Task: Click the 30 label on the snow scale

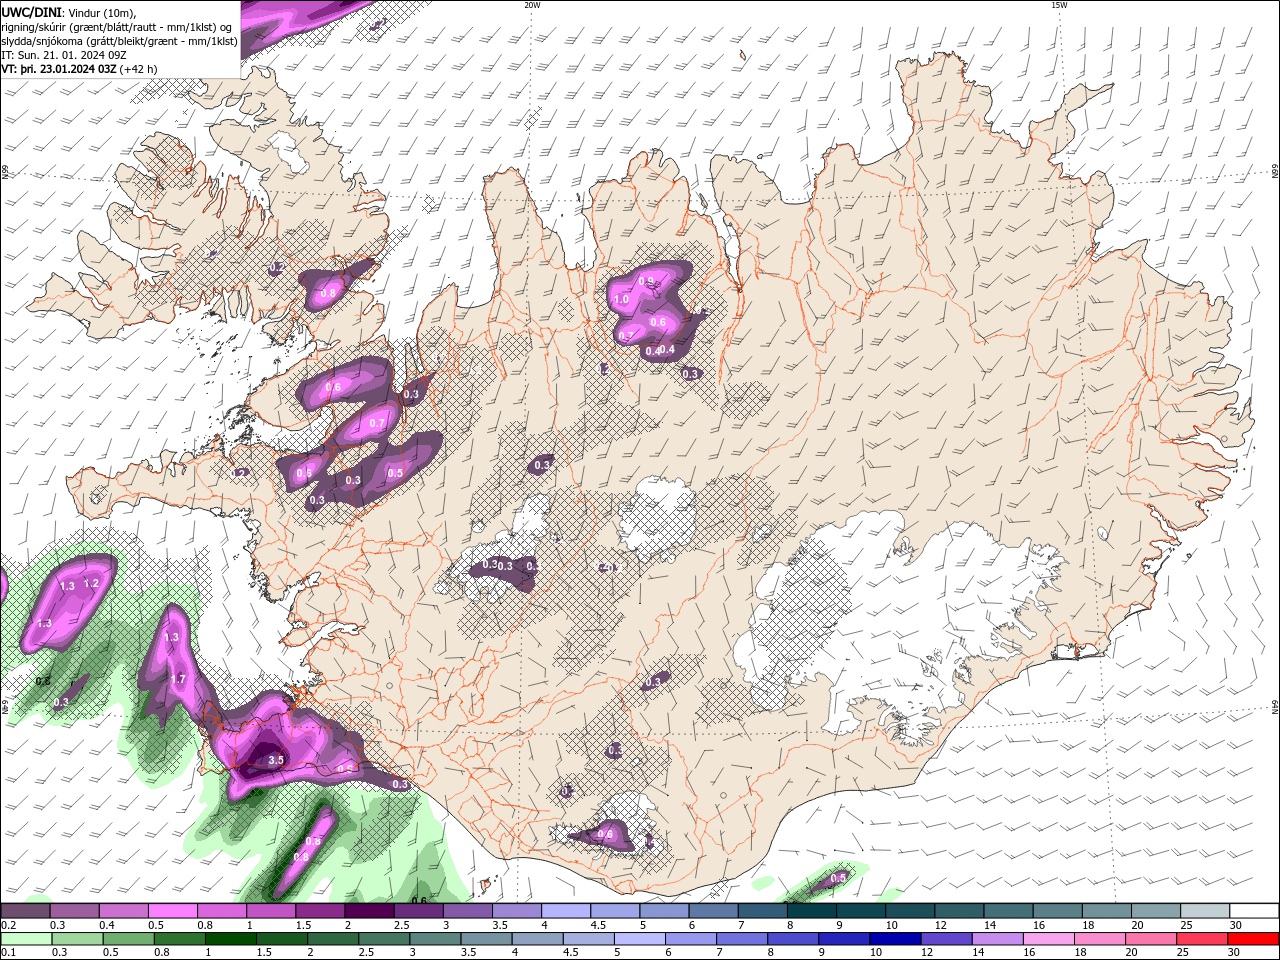Action: (x=1235, y=925)
